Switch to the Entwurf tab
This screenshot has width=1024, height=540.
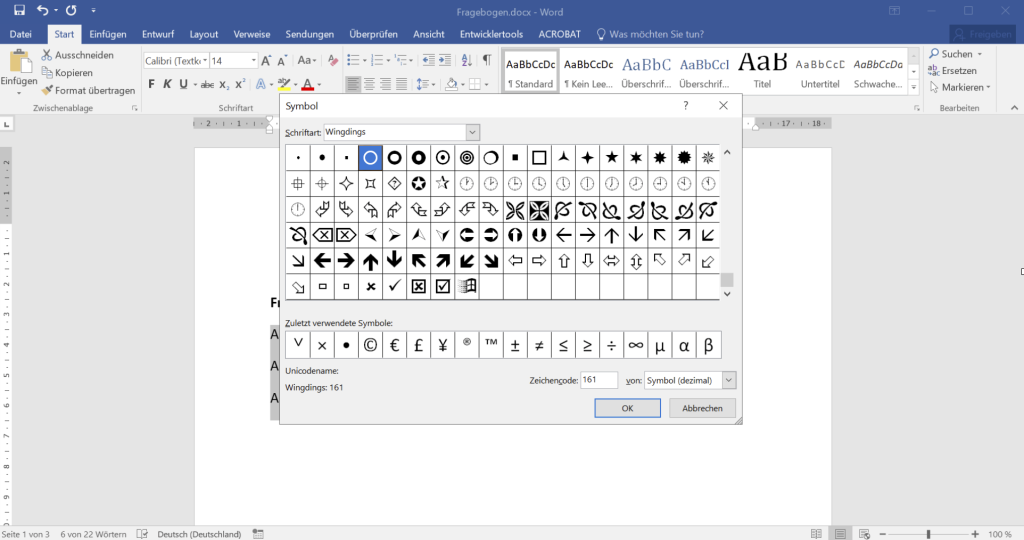(158, 34)
